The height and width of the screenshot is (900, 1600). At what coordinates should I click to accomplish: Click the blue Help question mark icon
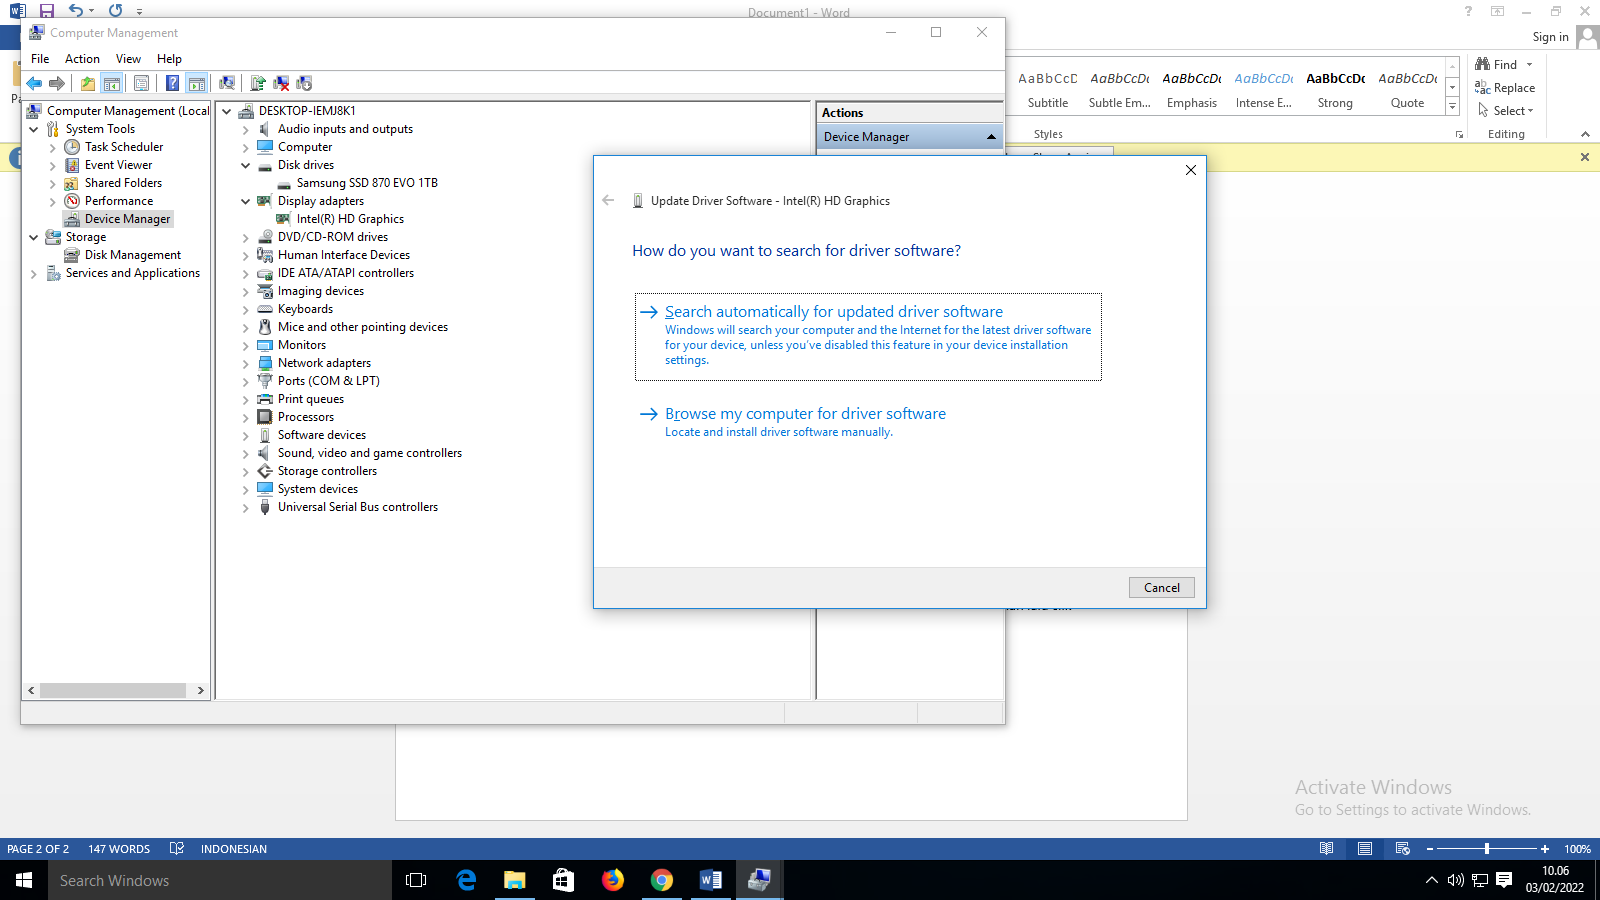pos(172,83)
